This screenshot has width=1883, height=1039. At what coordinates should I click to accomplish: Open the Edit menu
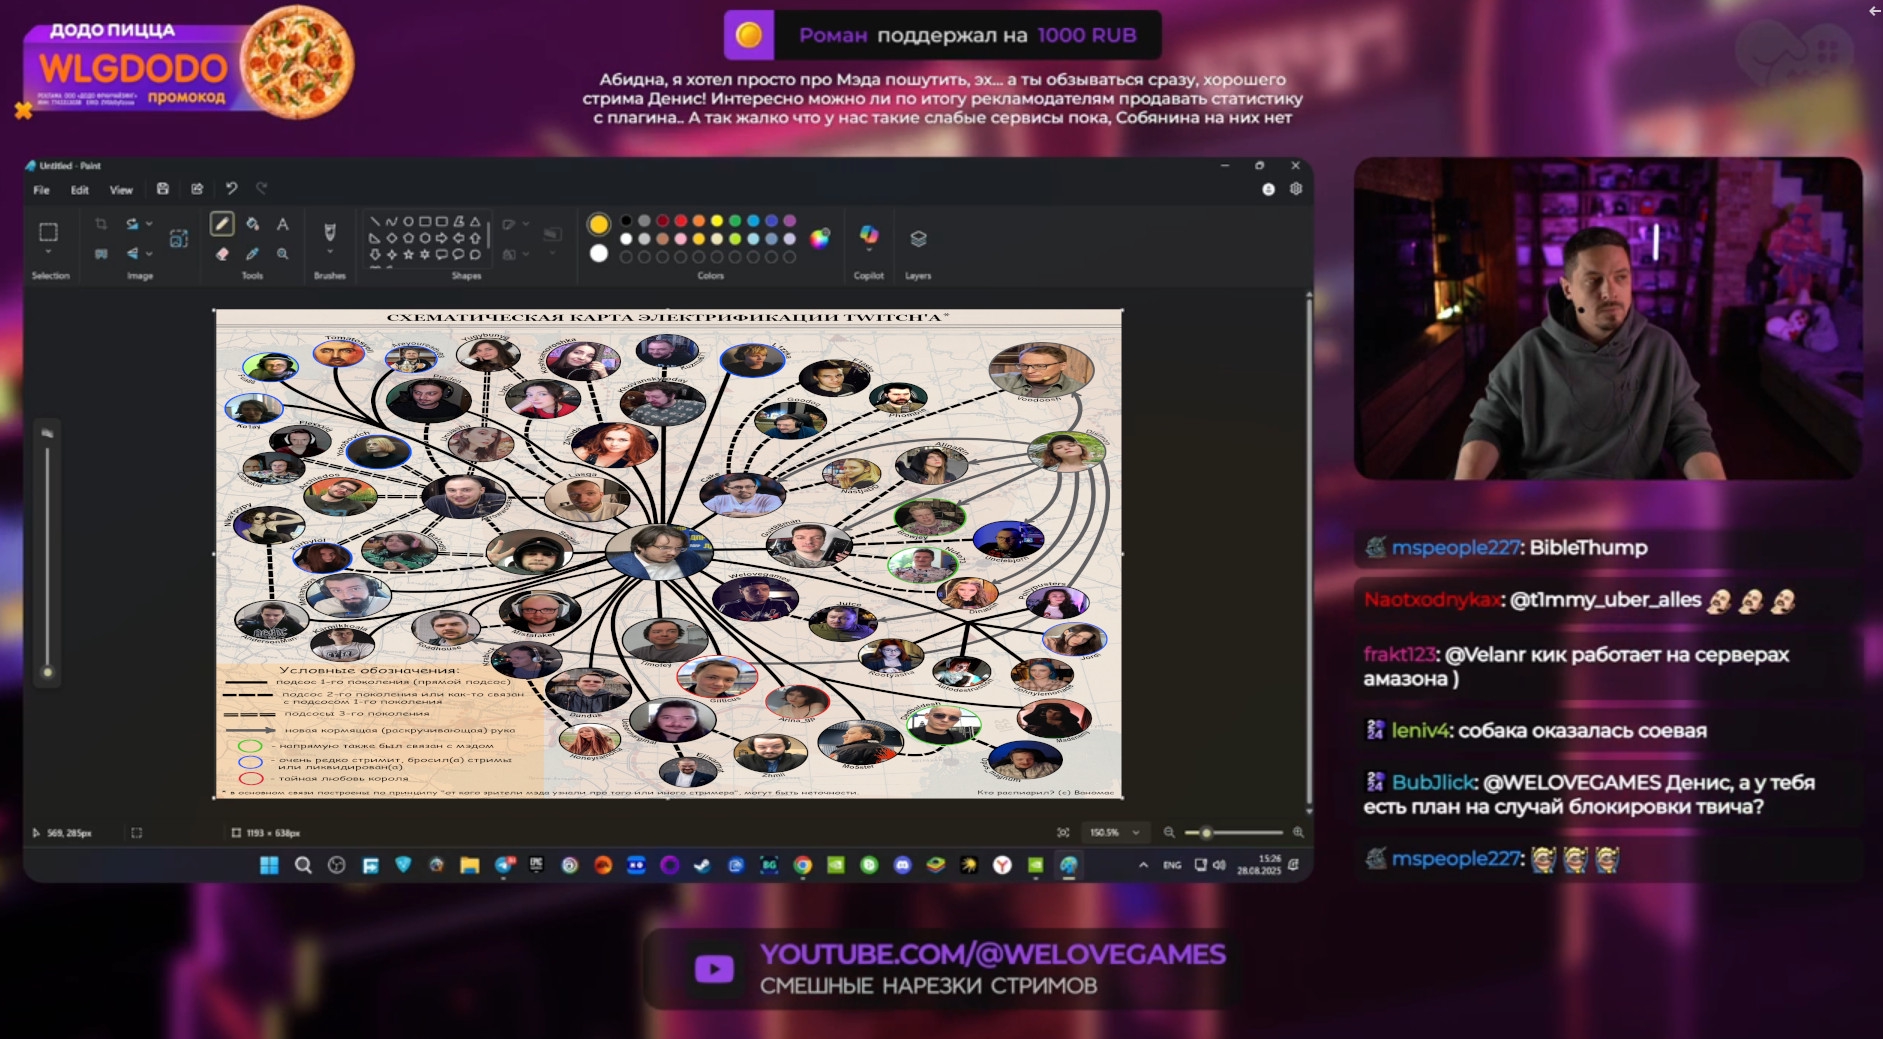point(80,190)
